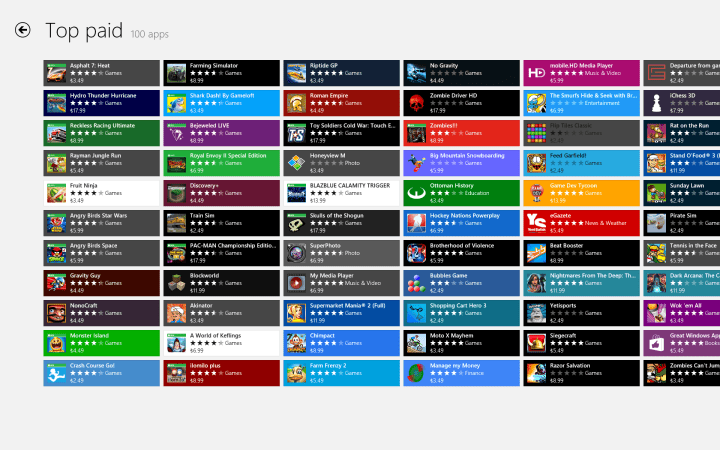Viewport: 720px width, 450px height.
Task: Open the Asphalt 7: Heat app icon
Action: pyautogui.click(x=56, y=73)
